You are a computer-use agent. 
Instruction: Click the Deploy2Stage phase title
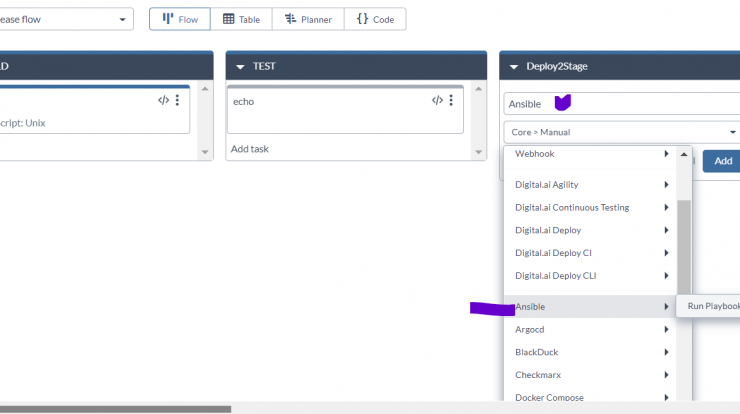(557, 67)
